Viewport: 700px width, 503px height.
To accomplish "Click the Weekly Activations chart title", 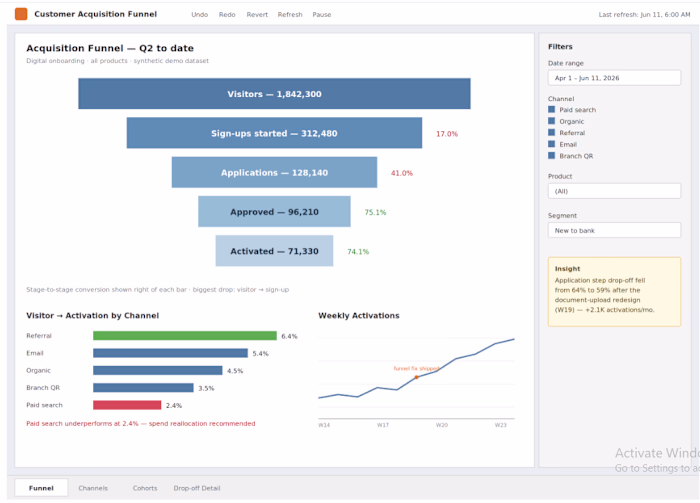I will tap(358, 316).
